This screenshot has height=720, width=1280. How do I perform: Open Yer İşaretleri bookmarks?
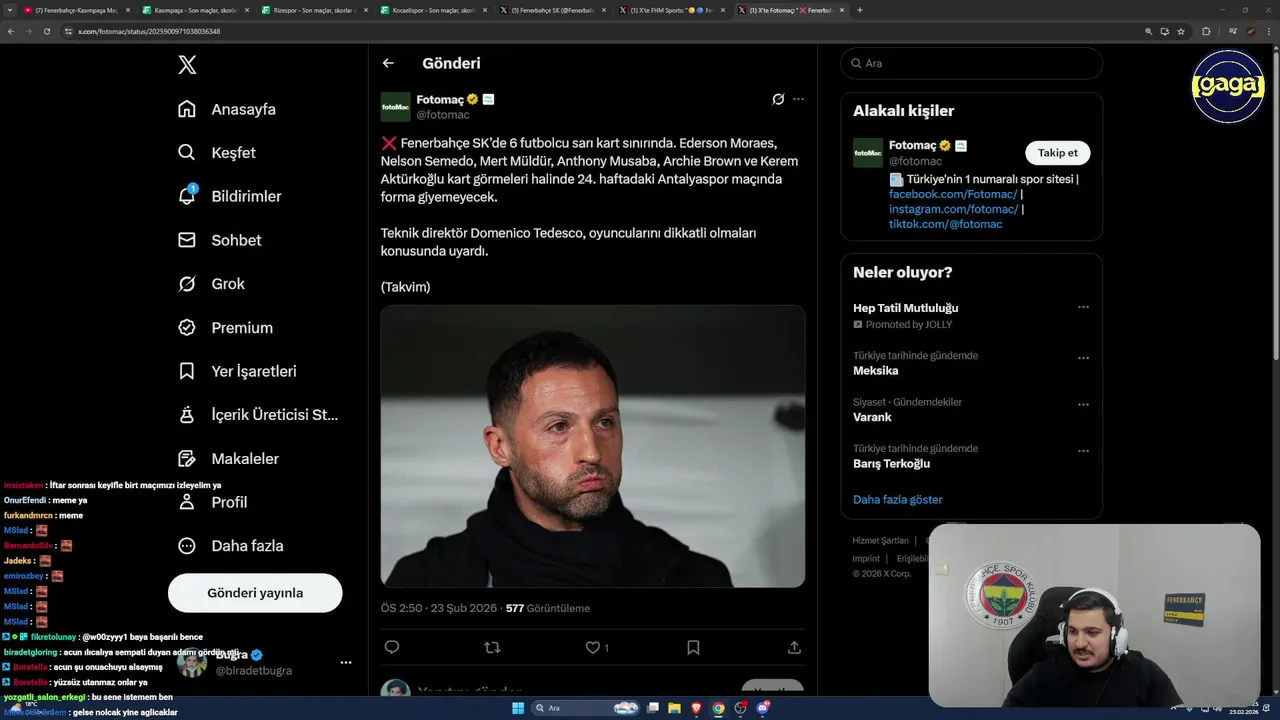pyautogui.click(x=237, y=371)
